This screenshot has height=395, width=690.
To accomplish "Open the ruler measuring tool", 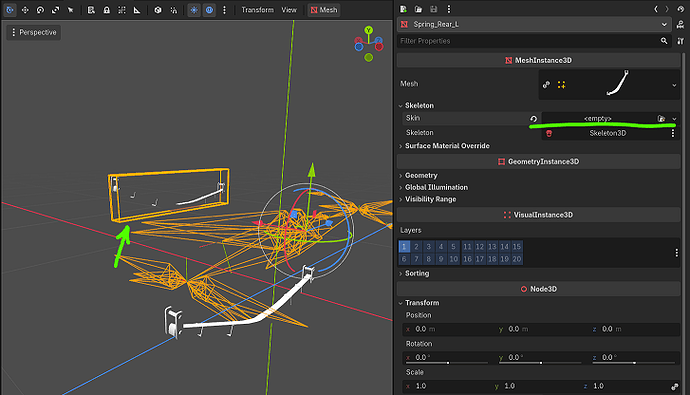I will [x=137, y=10].
